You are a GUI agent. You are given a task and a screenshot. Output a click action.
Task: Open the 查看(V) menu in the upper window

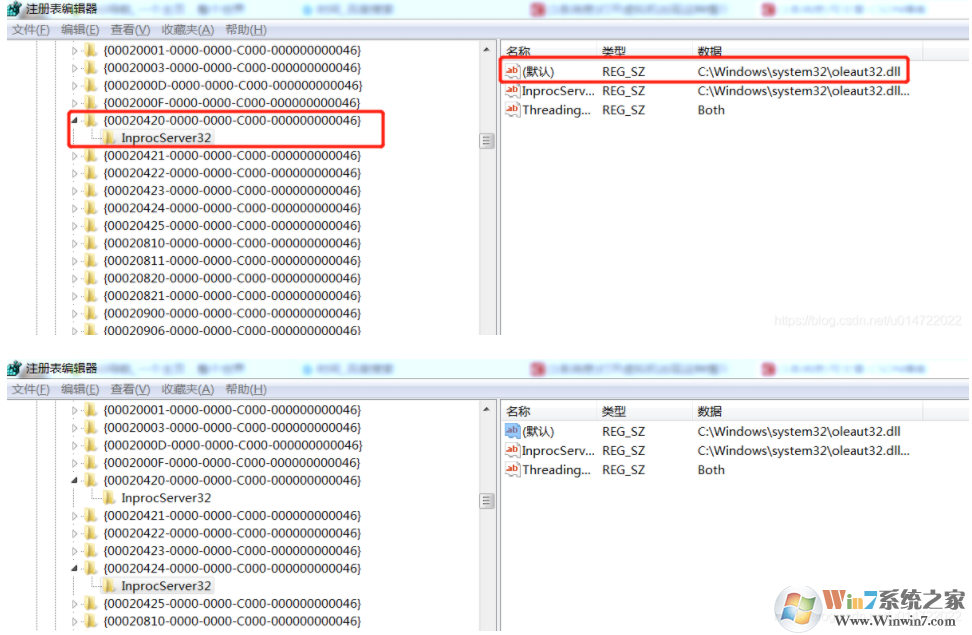click(x=130, y=30)
